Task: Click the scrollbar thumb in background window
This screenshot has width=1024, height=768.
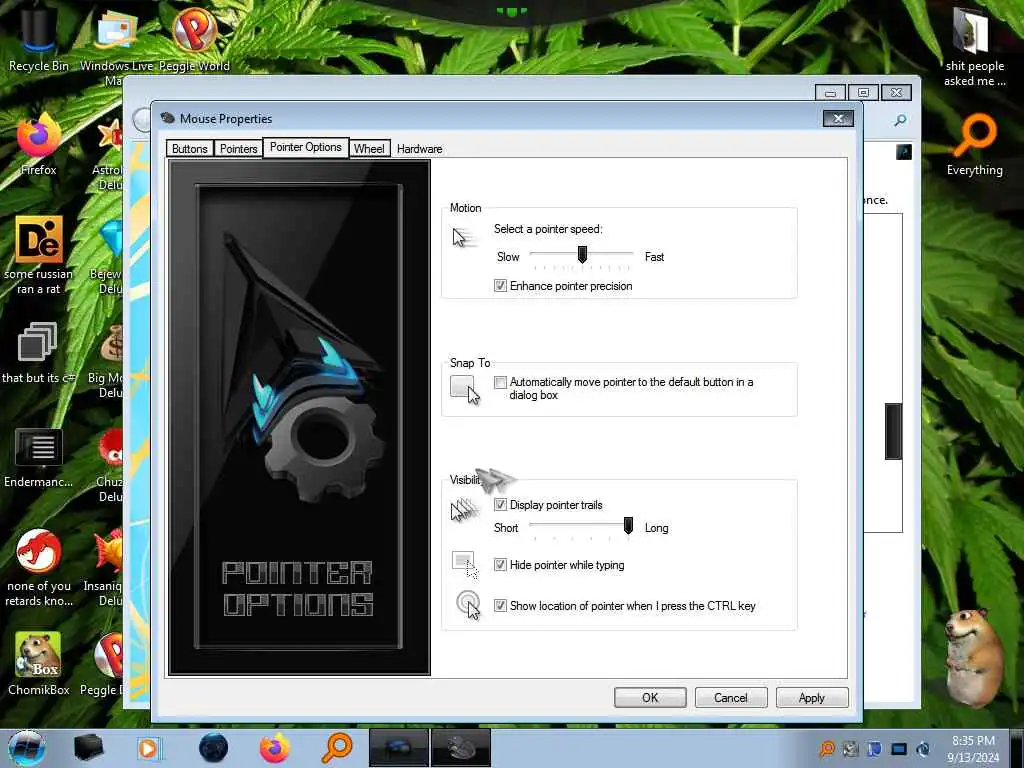Action: pyautogui.click(x=893, y=431)
